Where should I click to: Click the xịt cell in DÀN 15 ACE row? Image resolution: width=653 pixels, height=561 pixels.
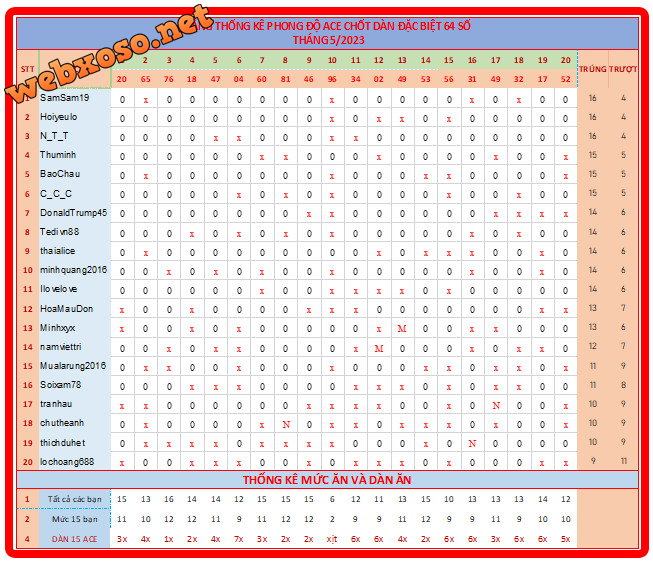click(332, 539)
